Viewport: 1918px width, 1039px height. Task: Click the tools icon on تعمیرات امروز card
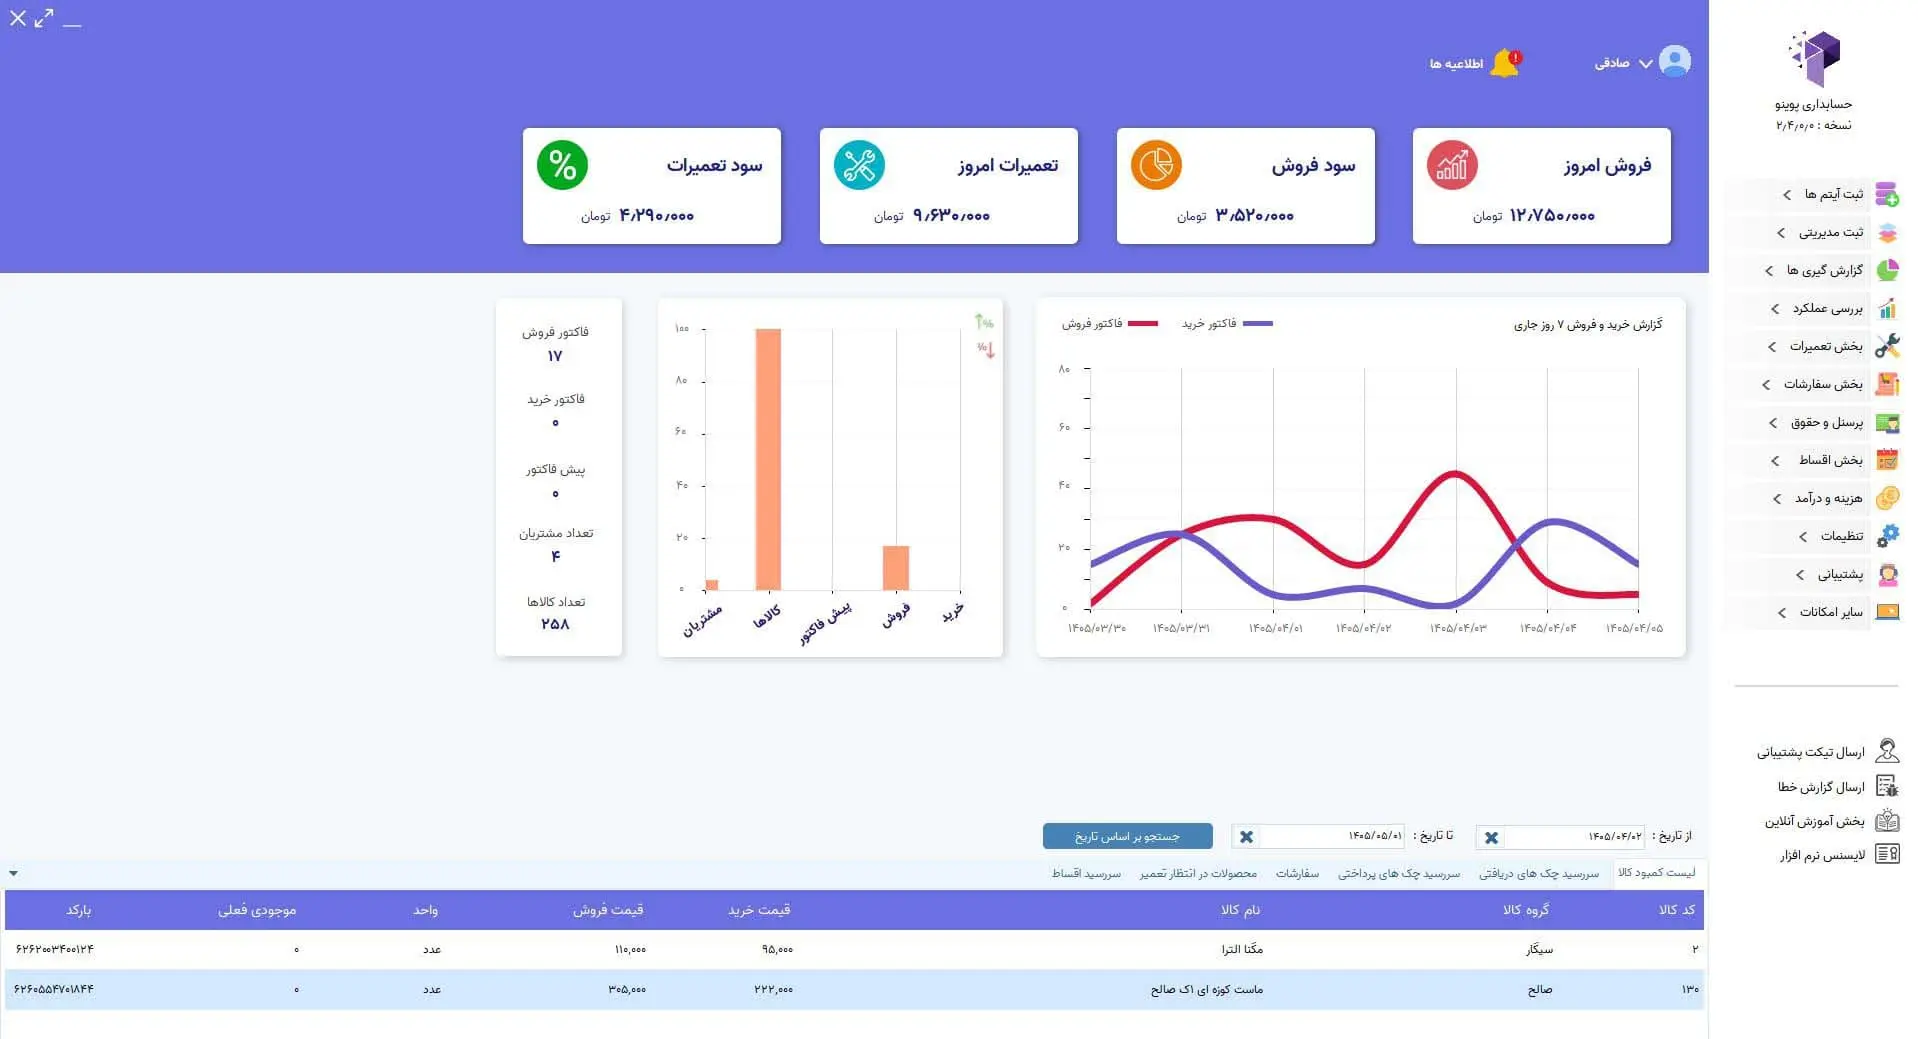point(859,165)
